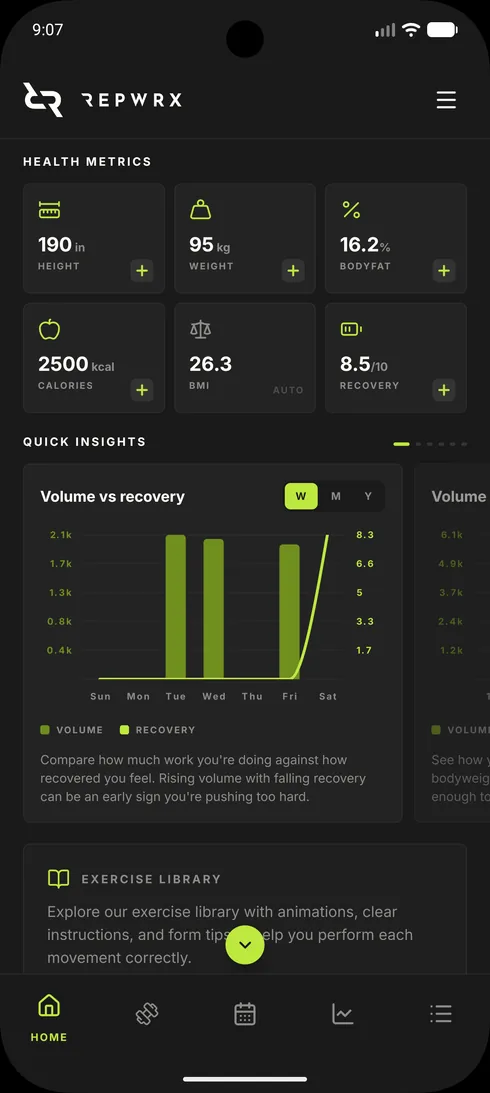Viewport: 490px width, 1093px height.
Task: Open the 2500 kcal Calories value
Action: point(76,364)
